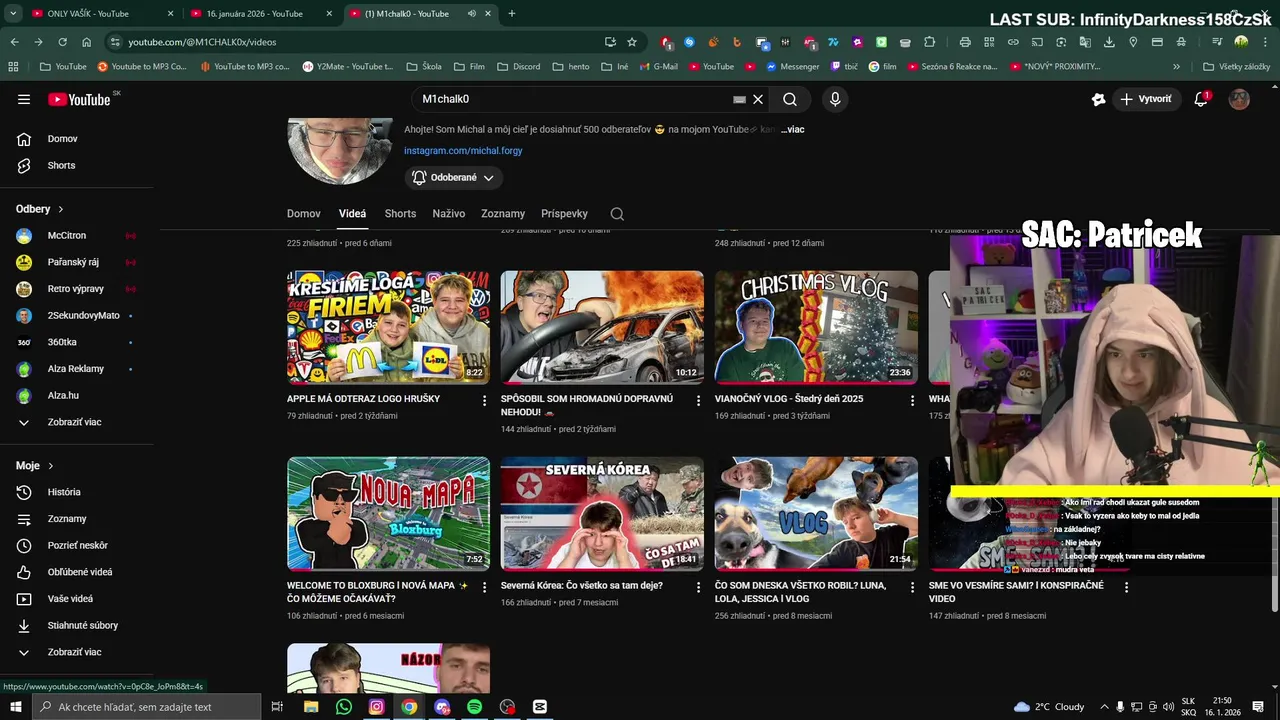Click the search input field
The image size is (1280, 720).
[575, 99]
